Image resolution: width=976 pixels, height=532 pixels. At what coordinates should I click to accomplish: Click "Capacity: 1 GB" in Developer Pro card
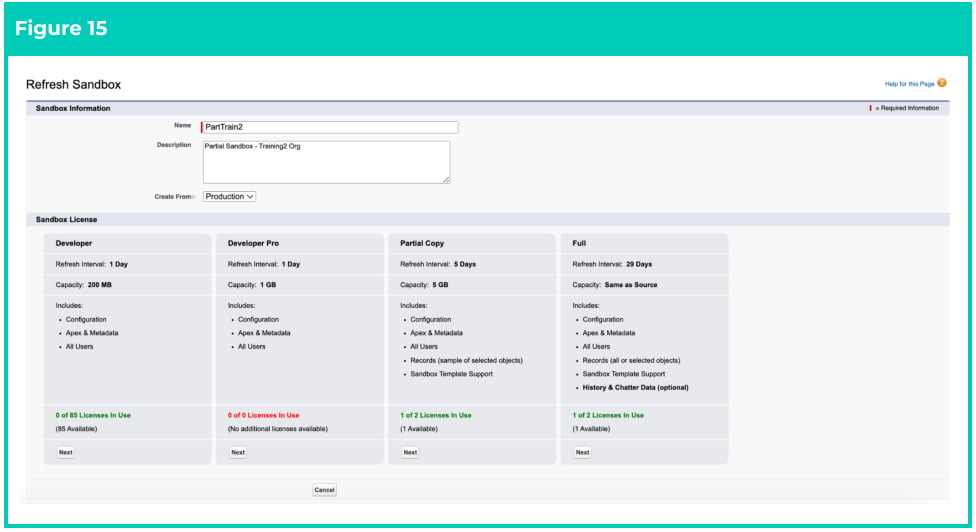point(252,285)
